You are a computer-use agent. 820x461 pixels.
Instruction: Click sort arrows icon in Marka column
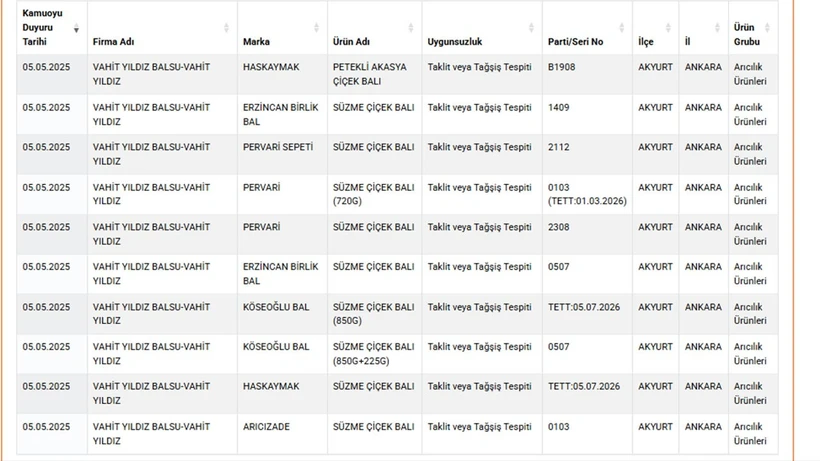point(317,28)
